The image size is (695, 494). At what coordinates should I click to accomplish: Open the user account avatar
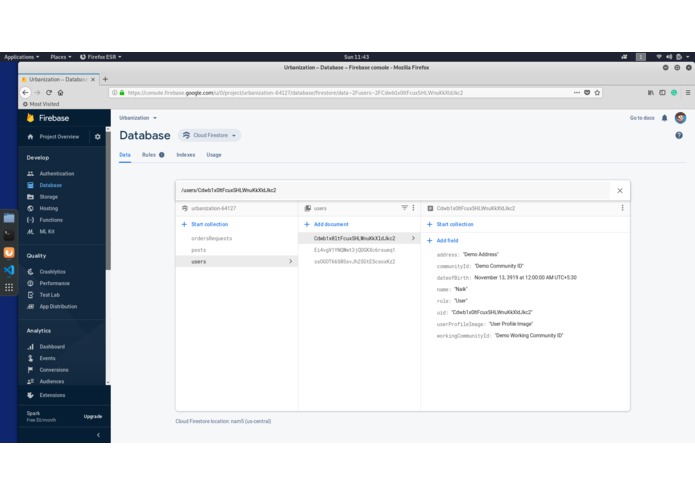click(680, 118)
